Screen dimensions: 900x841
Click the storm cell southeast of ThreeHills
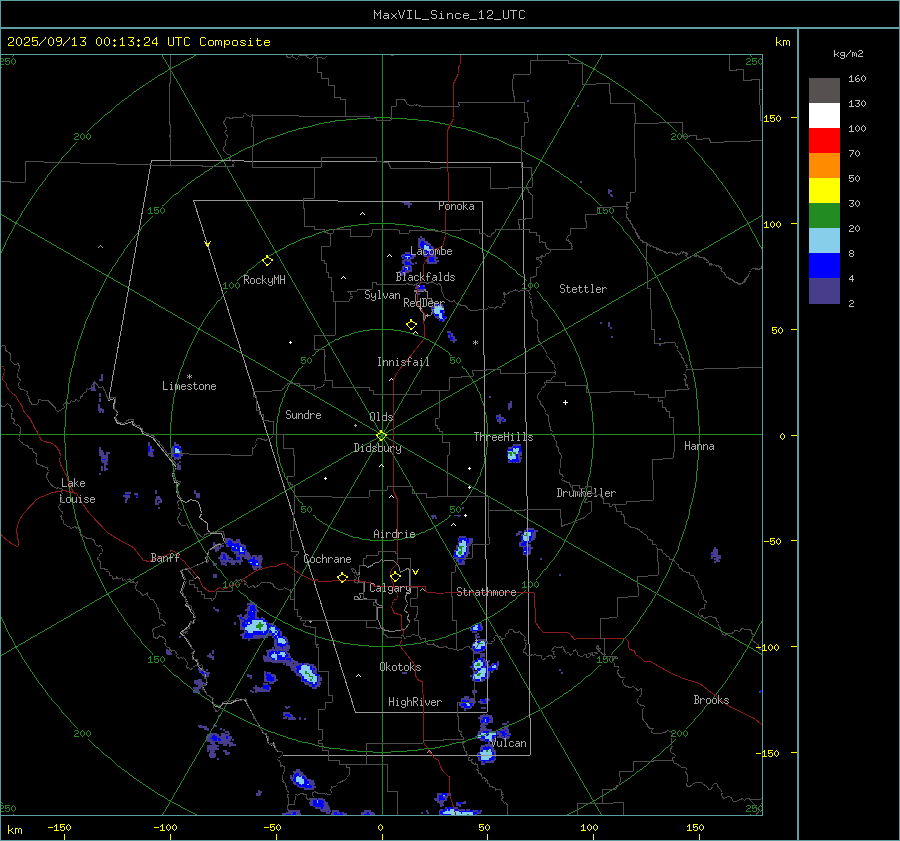[514, 454]
